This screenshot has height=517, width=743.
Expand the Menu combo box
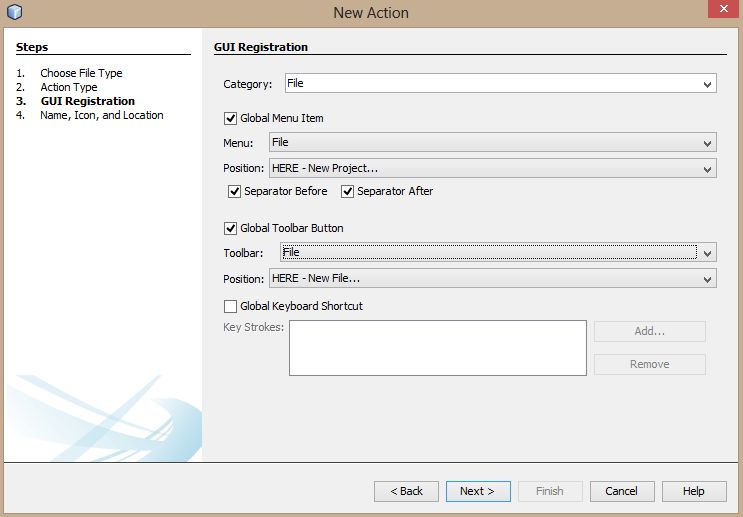coord(707,143)
